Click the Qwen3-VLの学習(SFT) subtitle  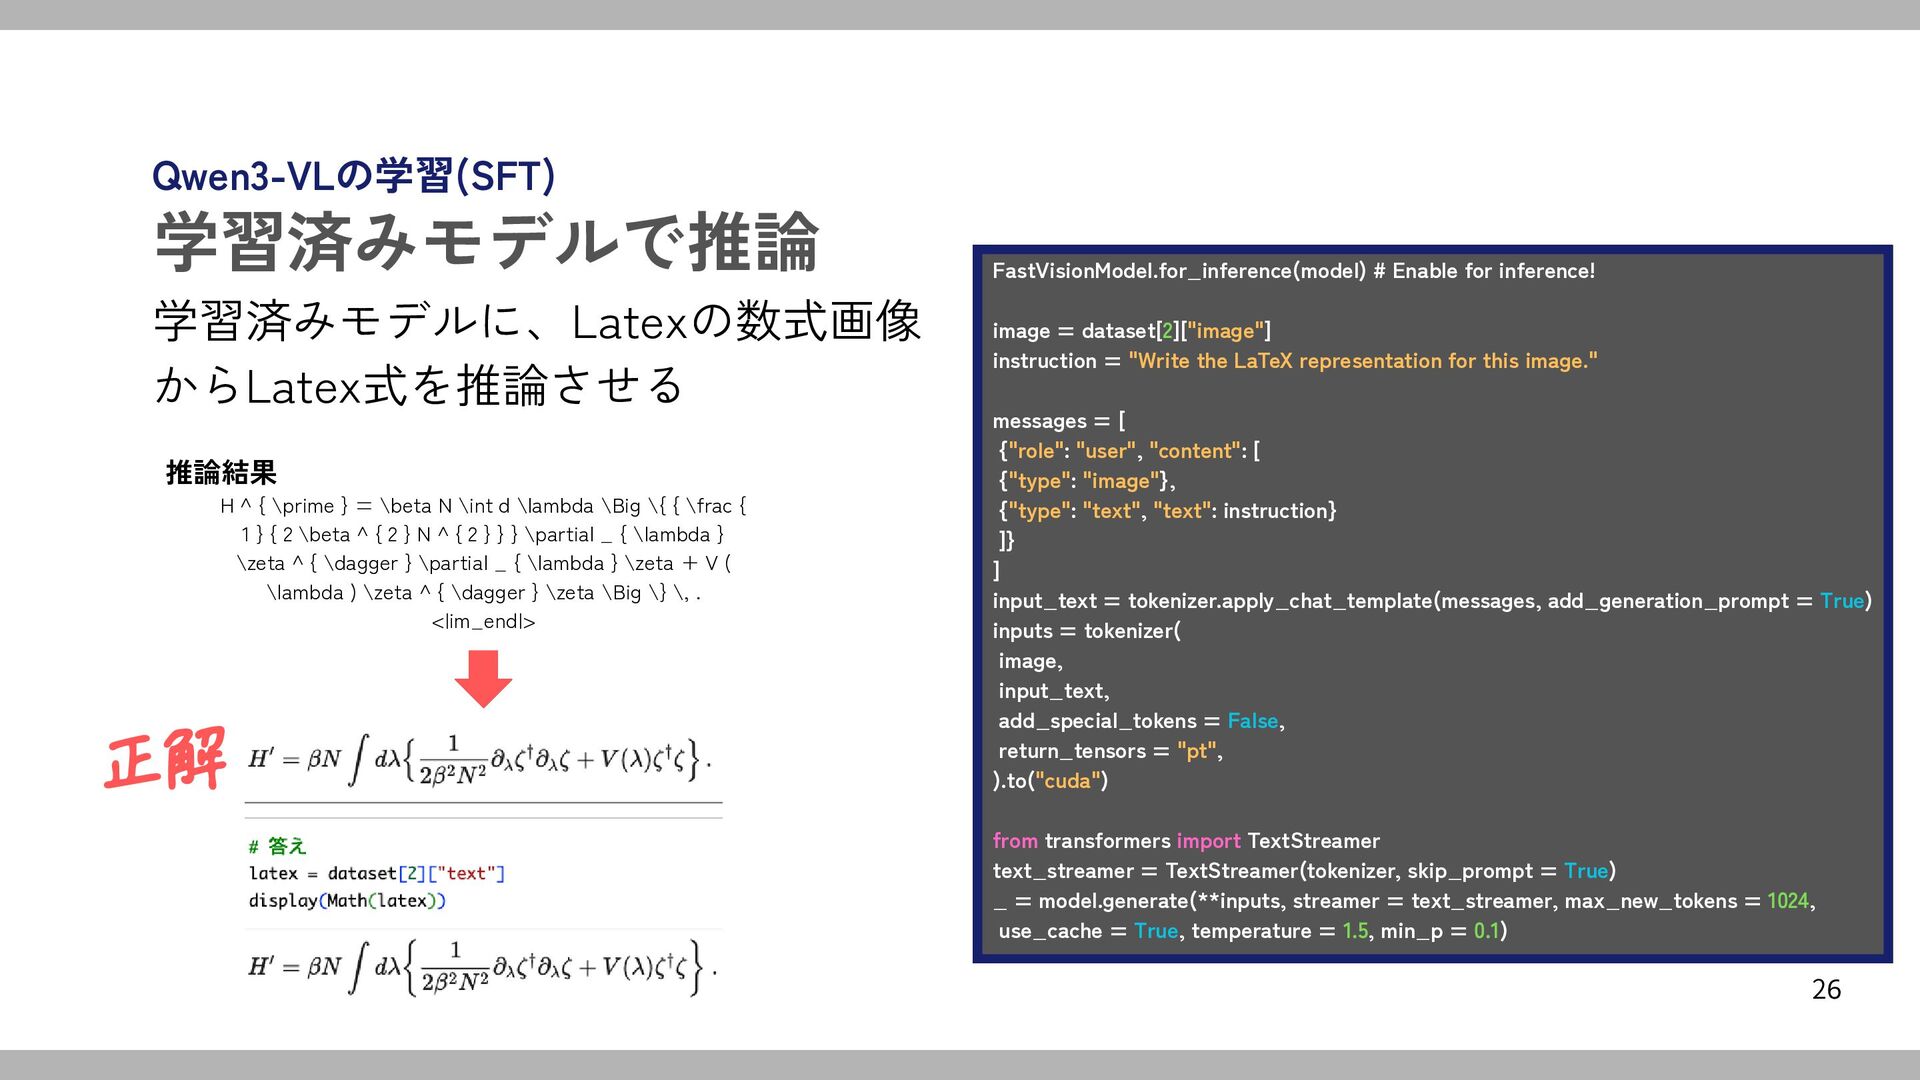pyautogui.click(x=353, y=176)
